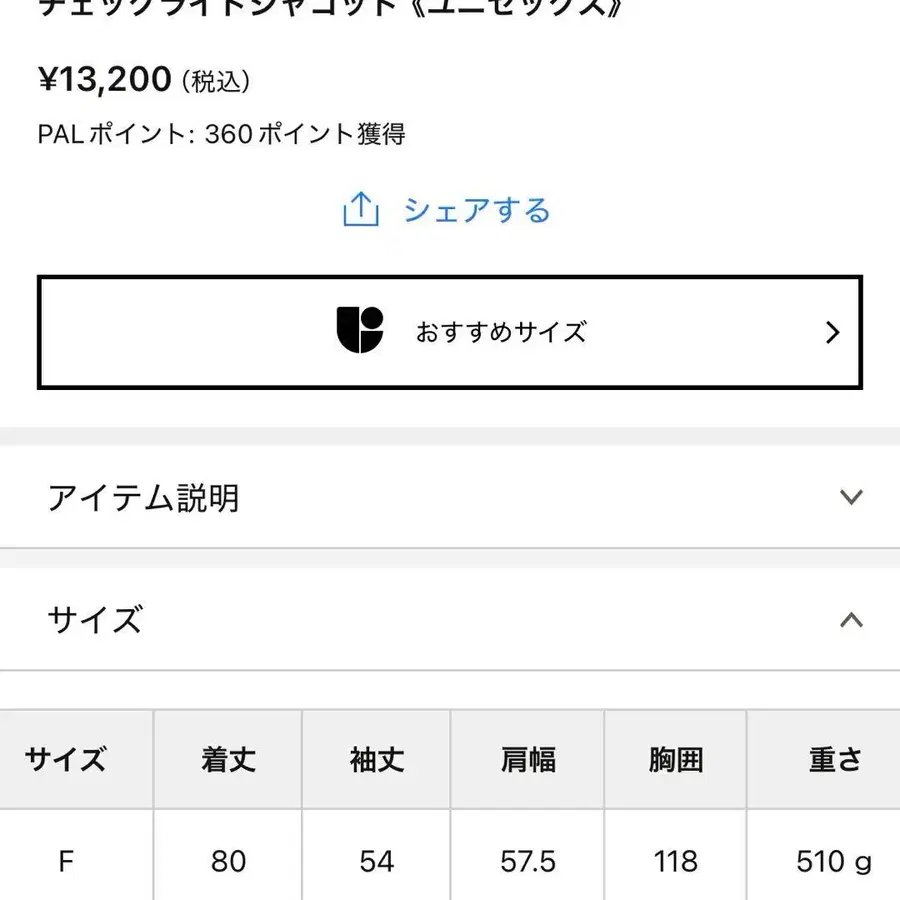900x900 pixels.
Task: Click the down chevron next to アイテム説明
Action: pos(852,497)
